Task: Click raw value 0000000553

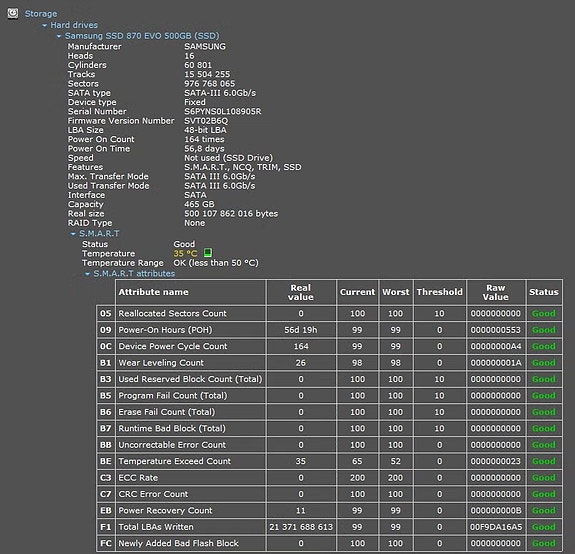Action: tap(496, 330)
